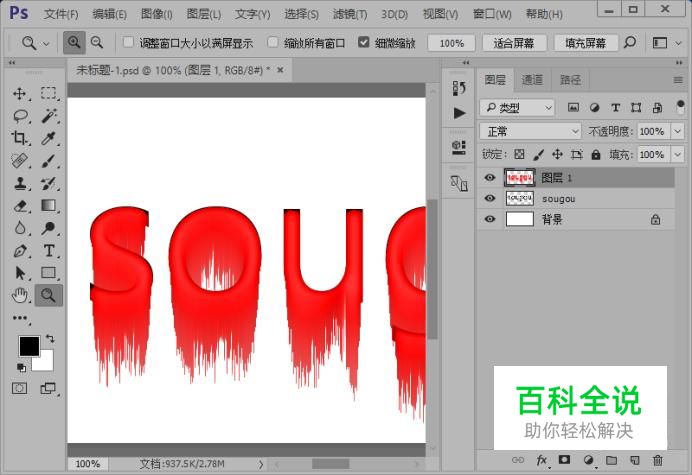This screenshot has height=475, width=692.
Task: Open the Actions panel play icon
Action: pos(459,113)
